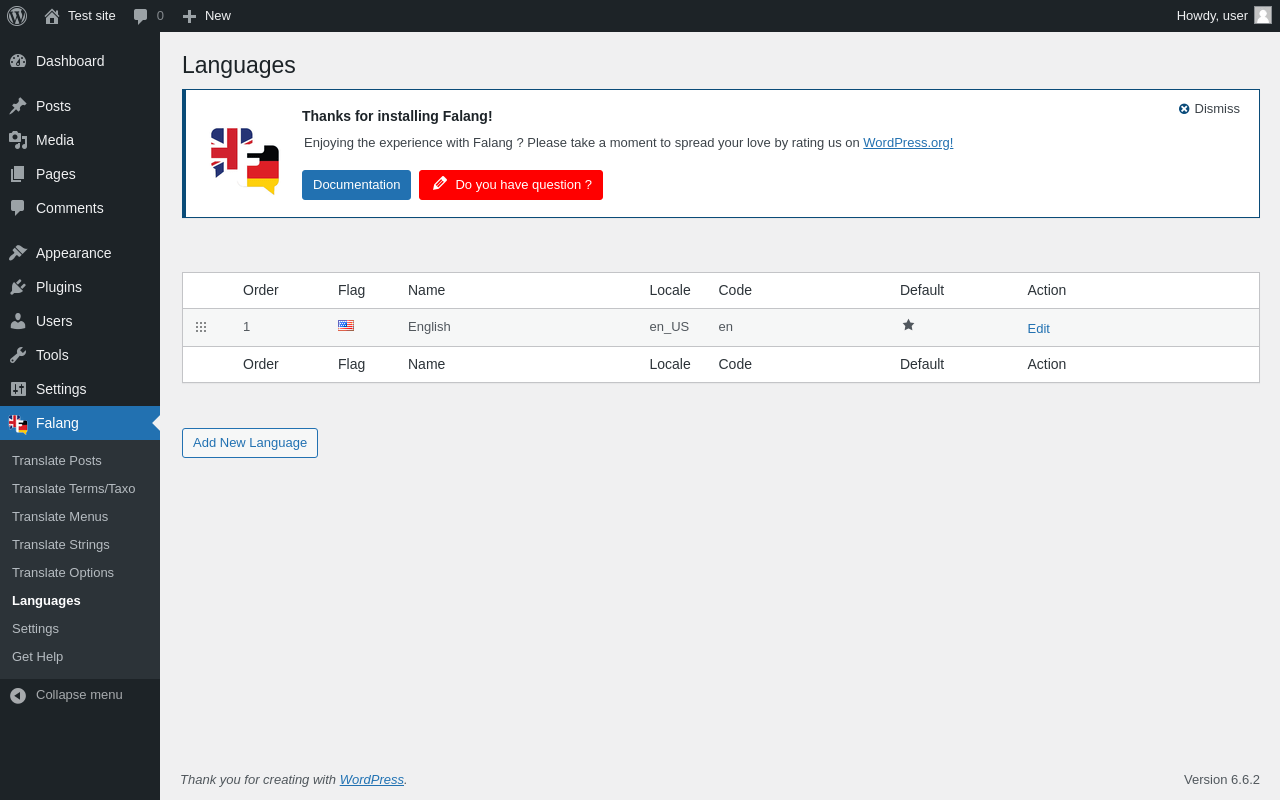Click the default star for English

[908, 325]
